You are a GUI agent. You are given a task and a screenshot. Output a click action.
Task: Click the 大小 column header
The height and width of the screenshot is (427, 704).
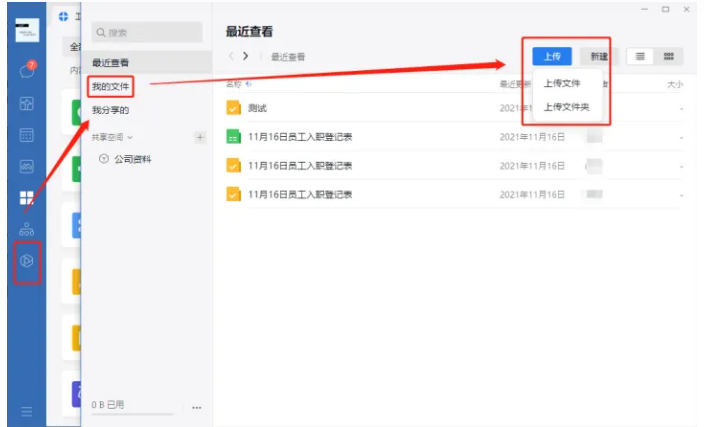pyautogui.click(x=675, y=84)
